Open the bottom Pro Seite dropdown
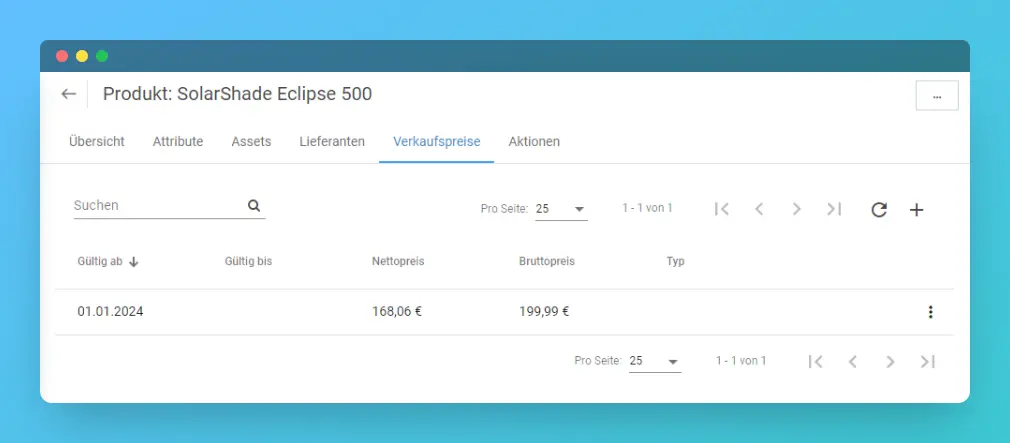Viewport: 1010px width, 443px height. coord(655,361)
